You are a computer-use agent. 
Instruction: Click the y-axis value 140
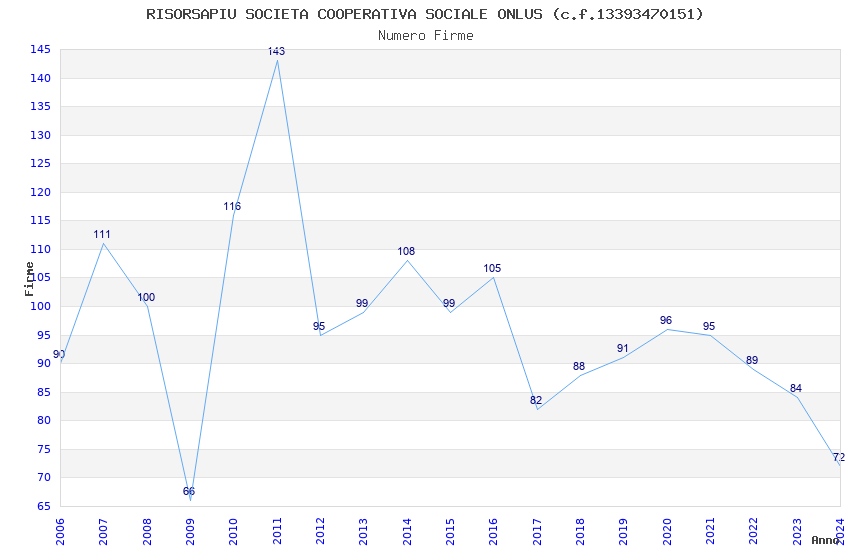click(41, 79)
